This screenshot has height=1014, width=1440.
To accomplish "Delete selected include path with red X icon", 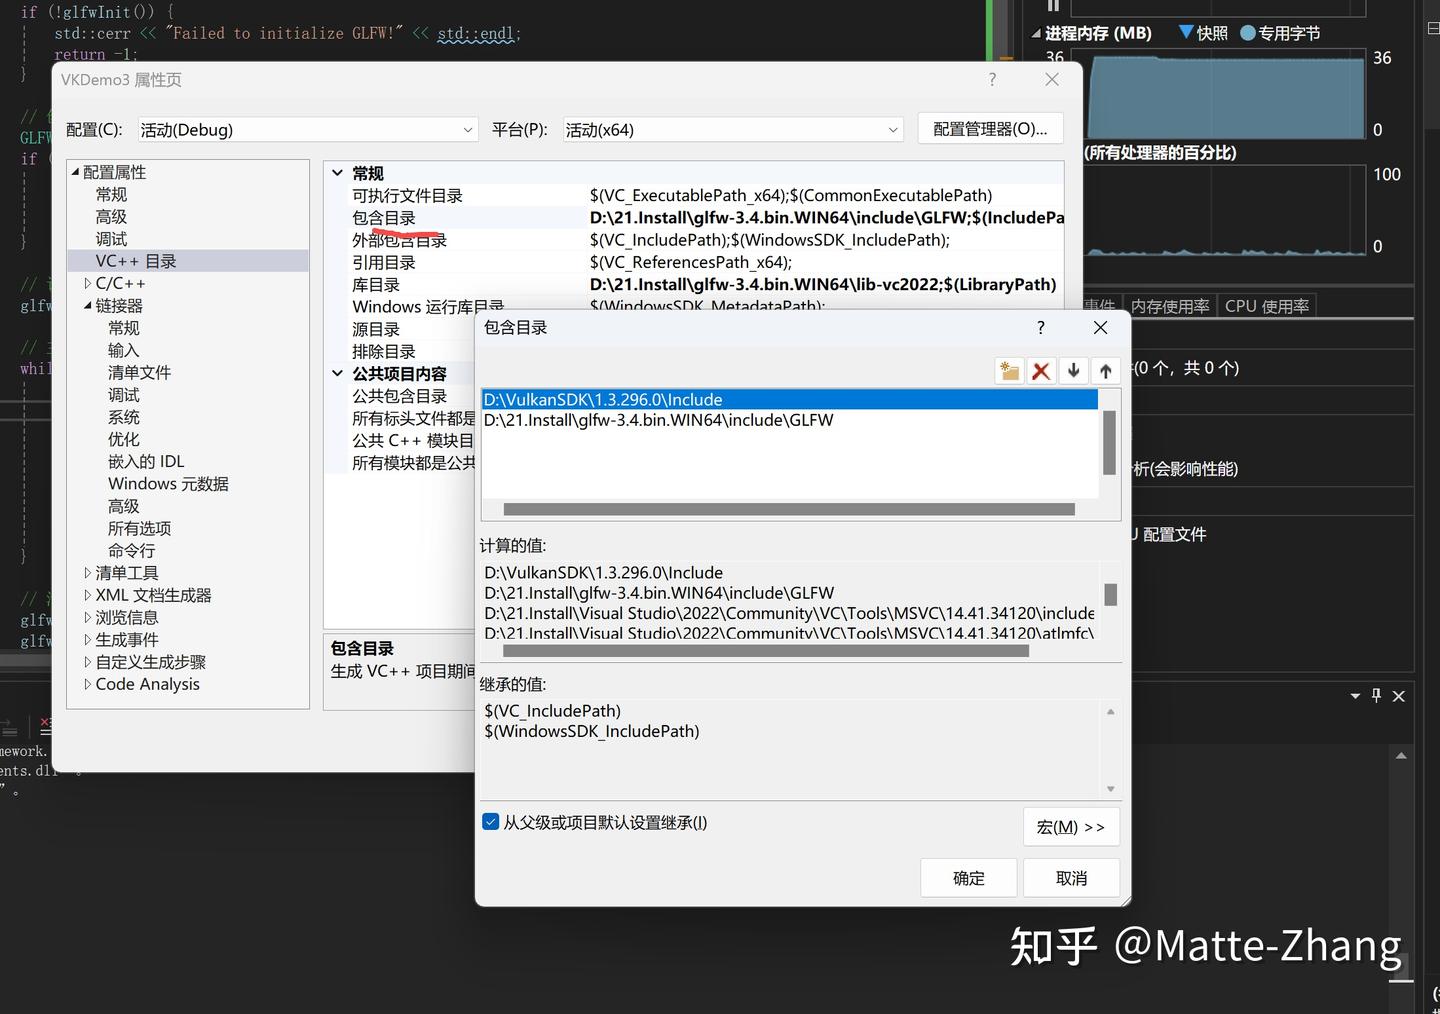I will [x=1041, y=370].
